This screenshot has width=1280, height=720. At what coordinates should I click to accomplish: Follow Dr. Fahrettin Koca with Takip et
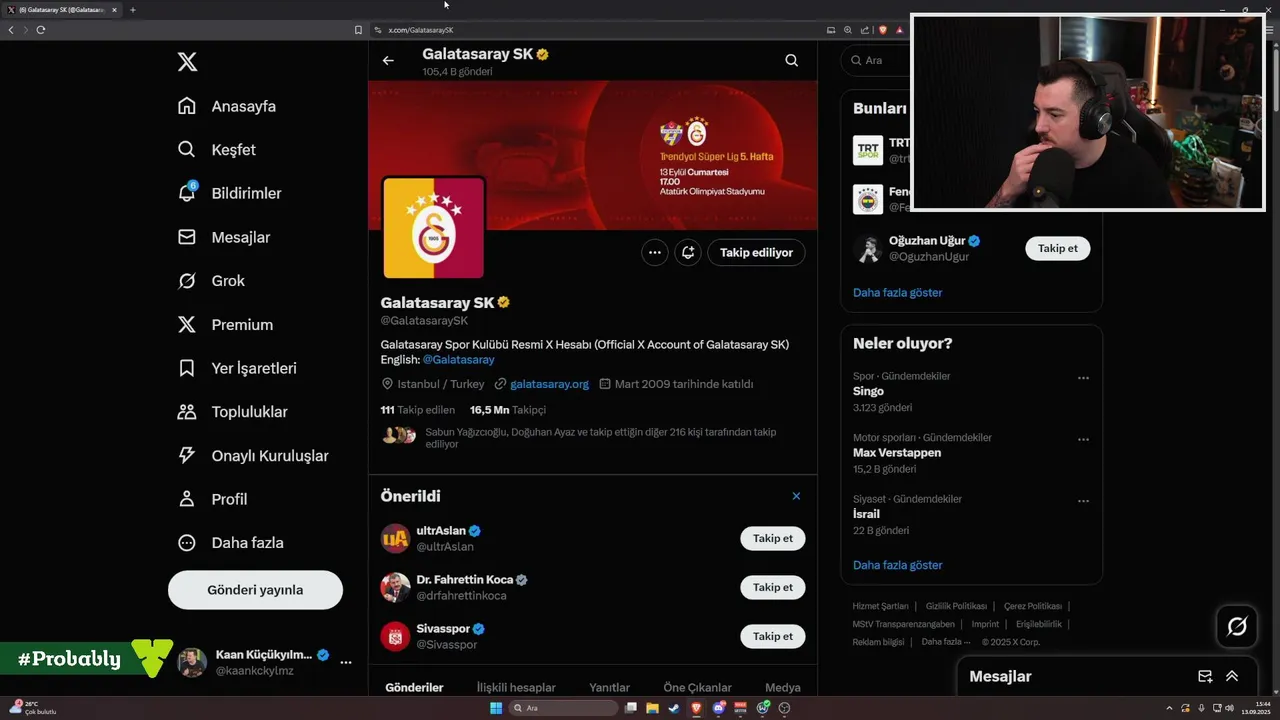(772, 587)
